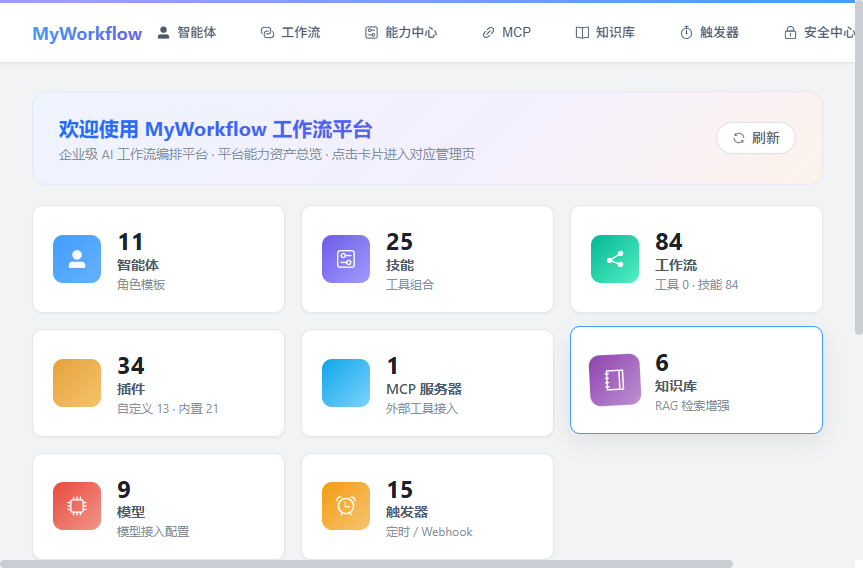The image size is (863, 568).
Task: Click the chain icon beside 工作流 menu
Action: [x=267, y=32]
